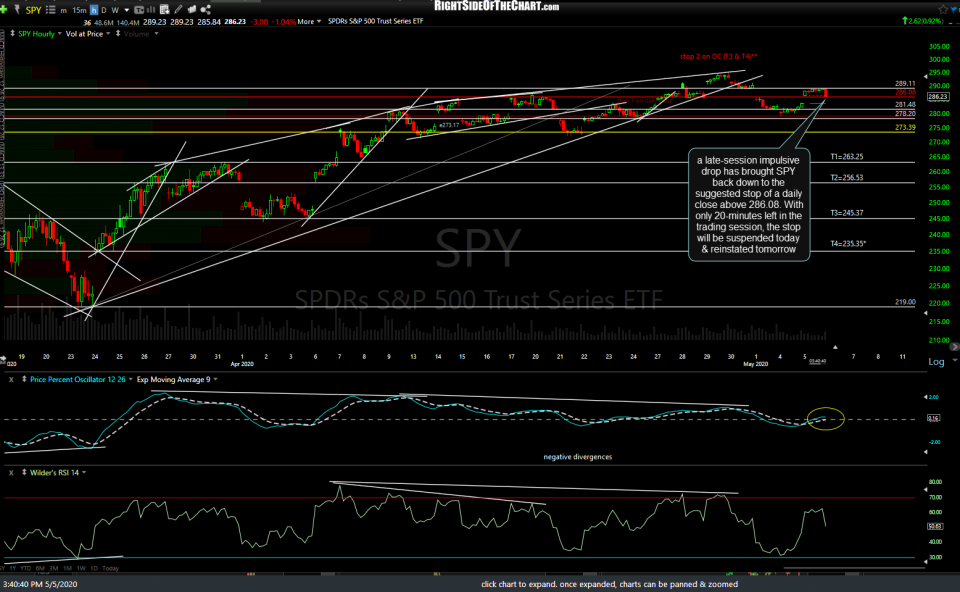The image size is (960, 592).
Task: Toggle the Vol at Price overlay
Action: click(x=84, y=33)
